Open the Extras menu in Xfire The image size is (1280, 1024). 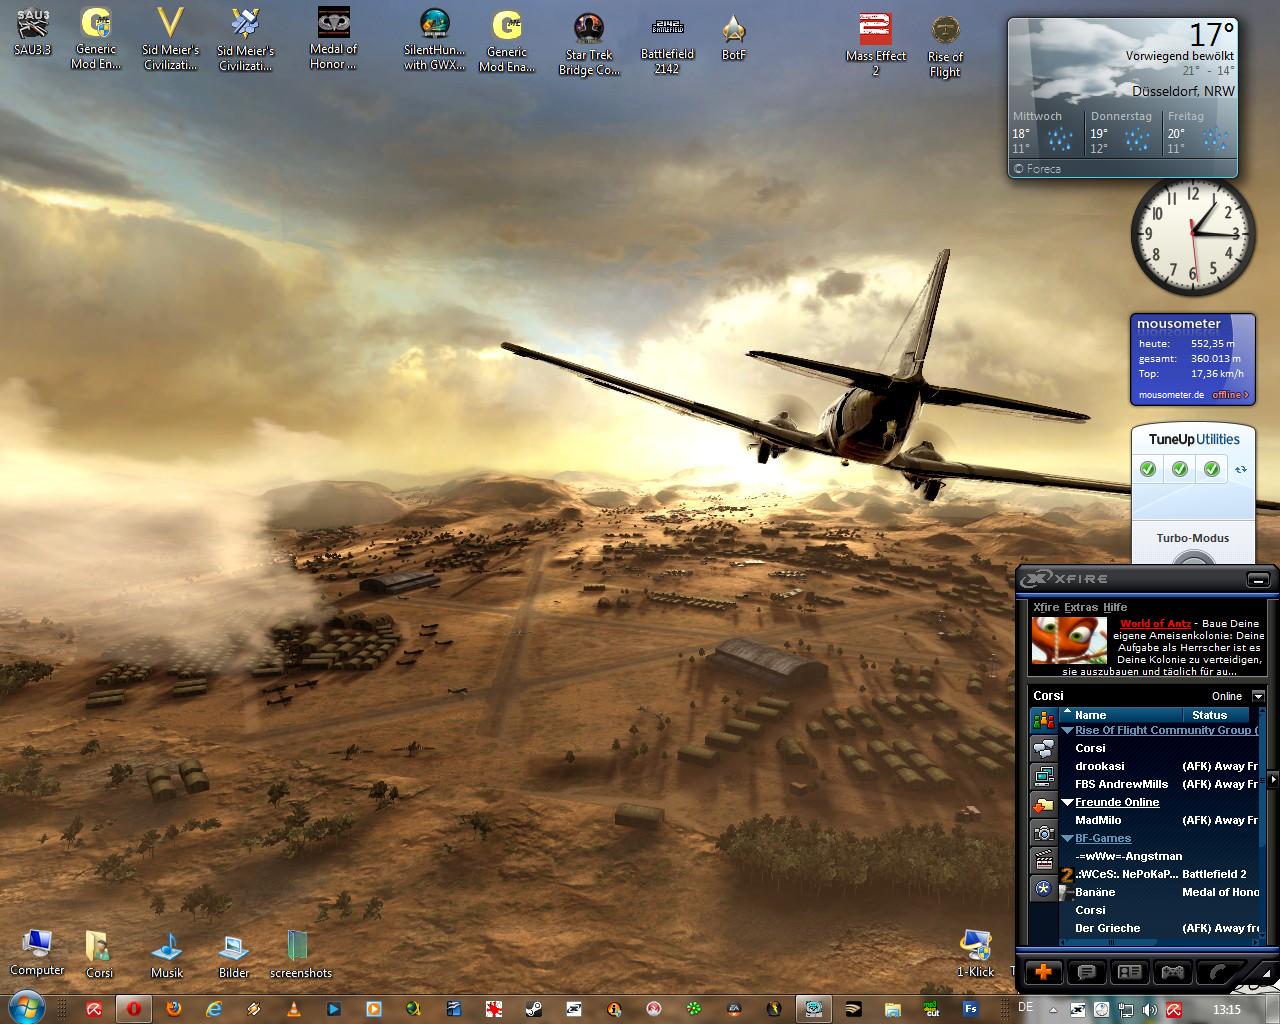pyautogui.click(x=1081, y=607)
